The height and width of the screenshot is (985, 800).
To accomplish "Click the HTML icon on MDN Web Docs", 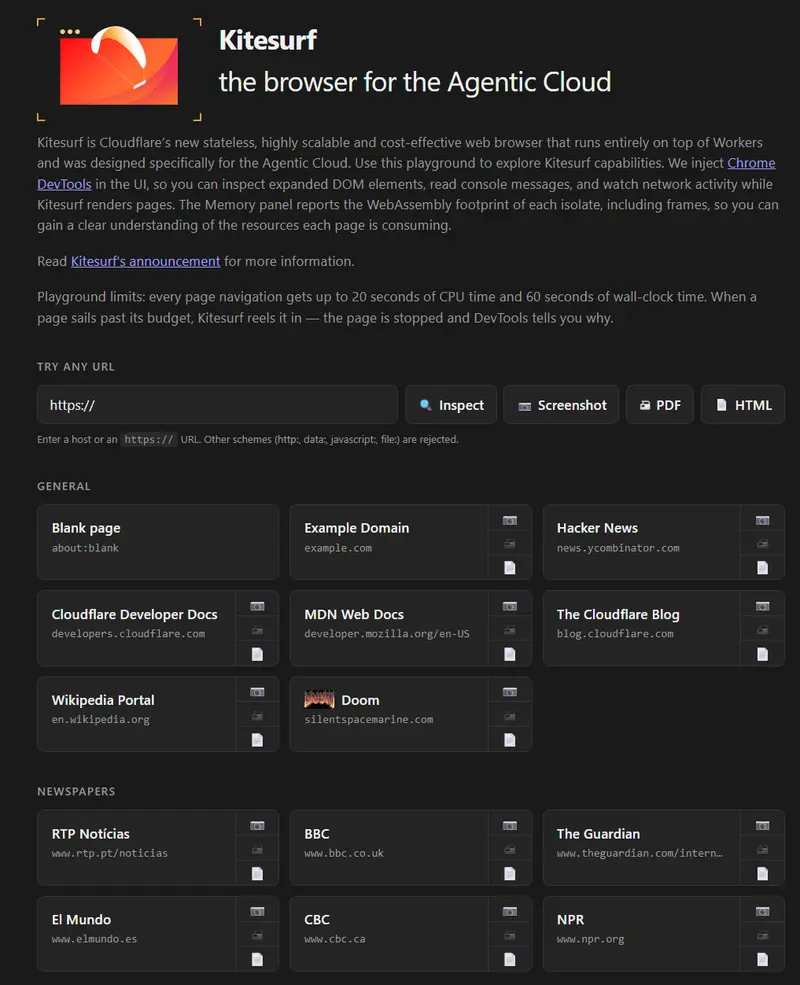I will coord(510,654).
